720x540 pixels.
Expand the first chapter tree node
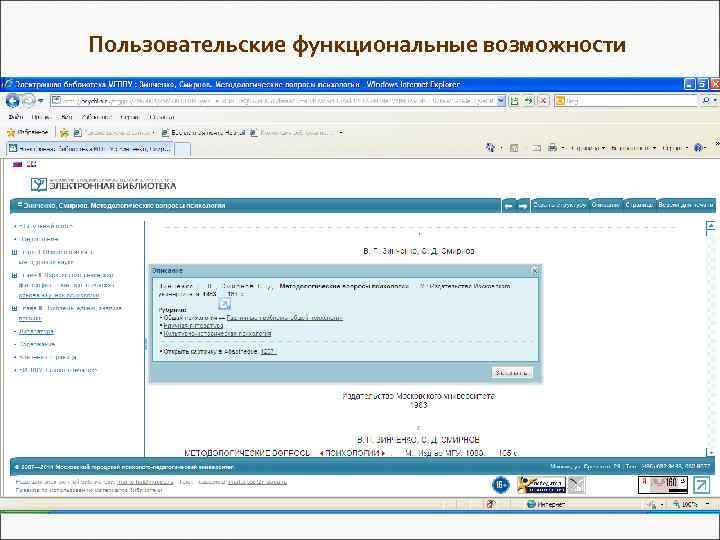(x=14, y=252)
